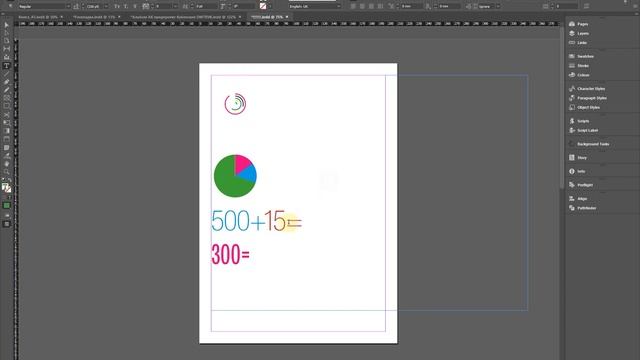640x360 pixels.
Task: Select the Scissors tool
Action: [x=6, y=115]
